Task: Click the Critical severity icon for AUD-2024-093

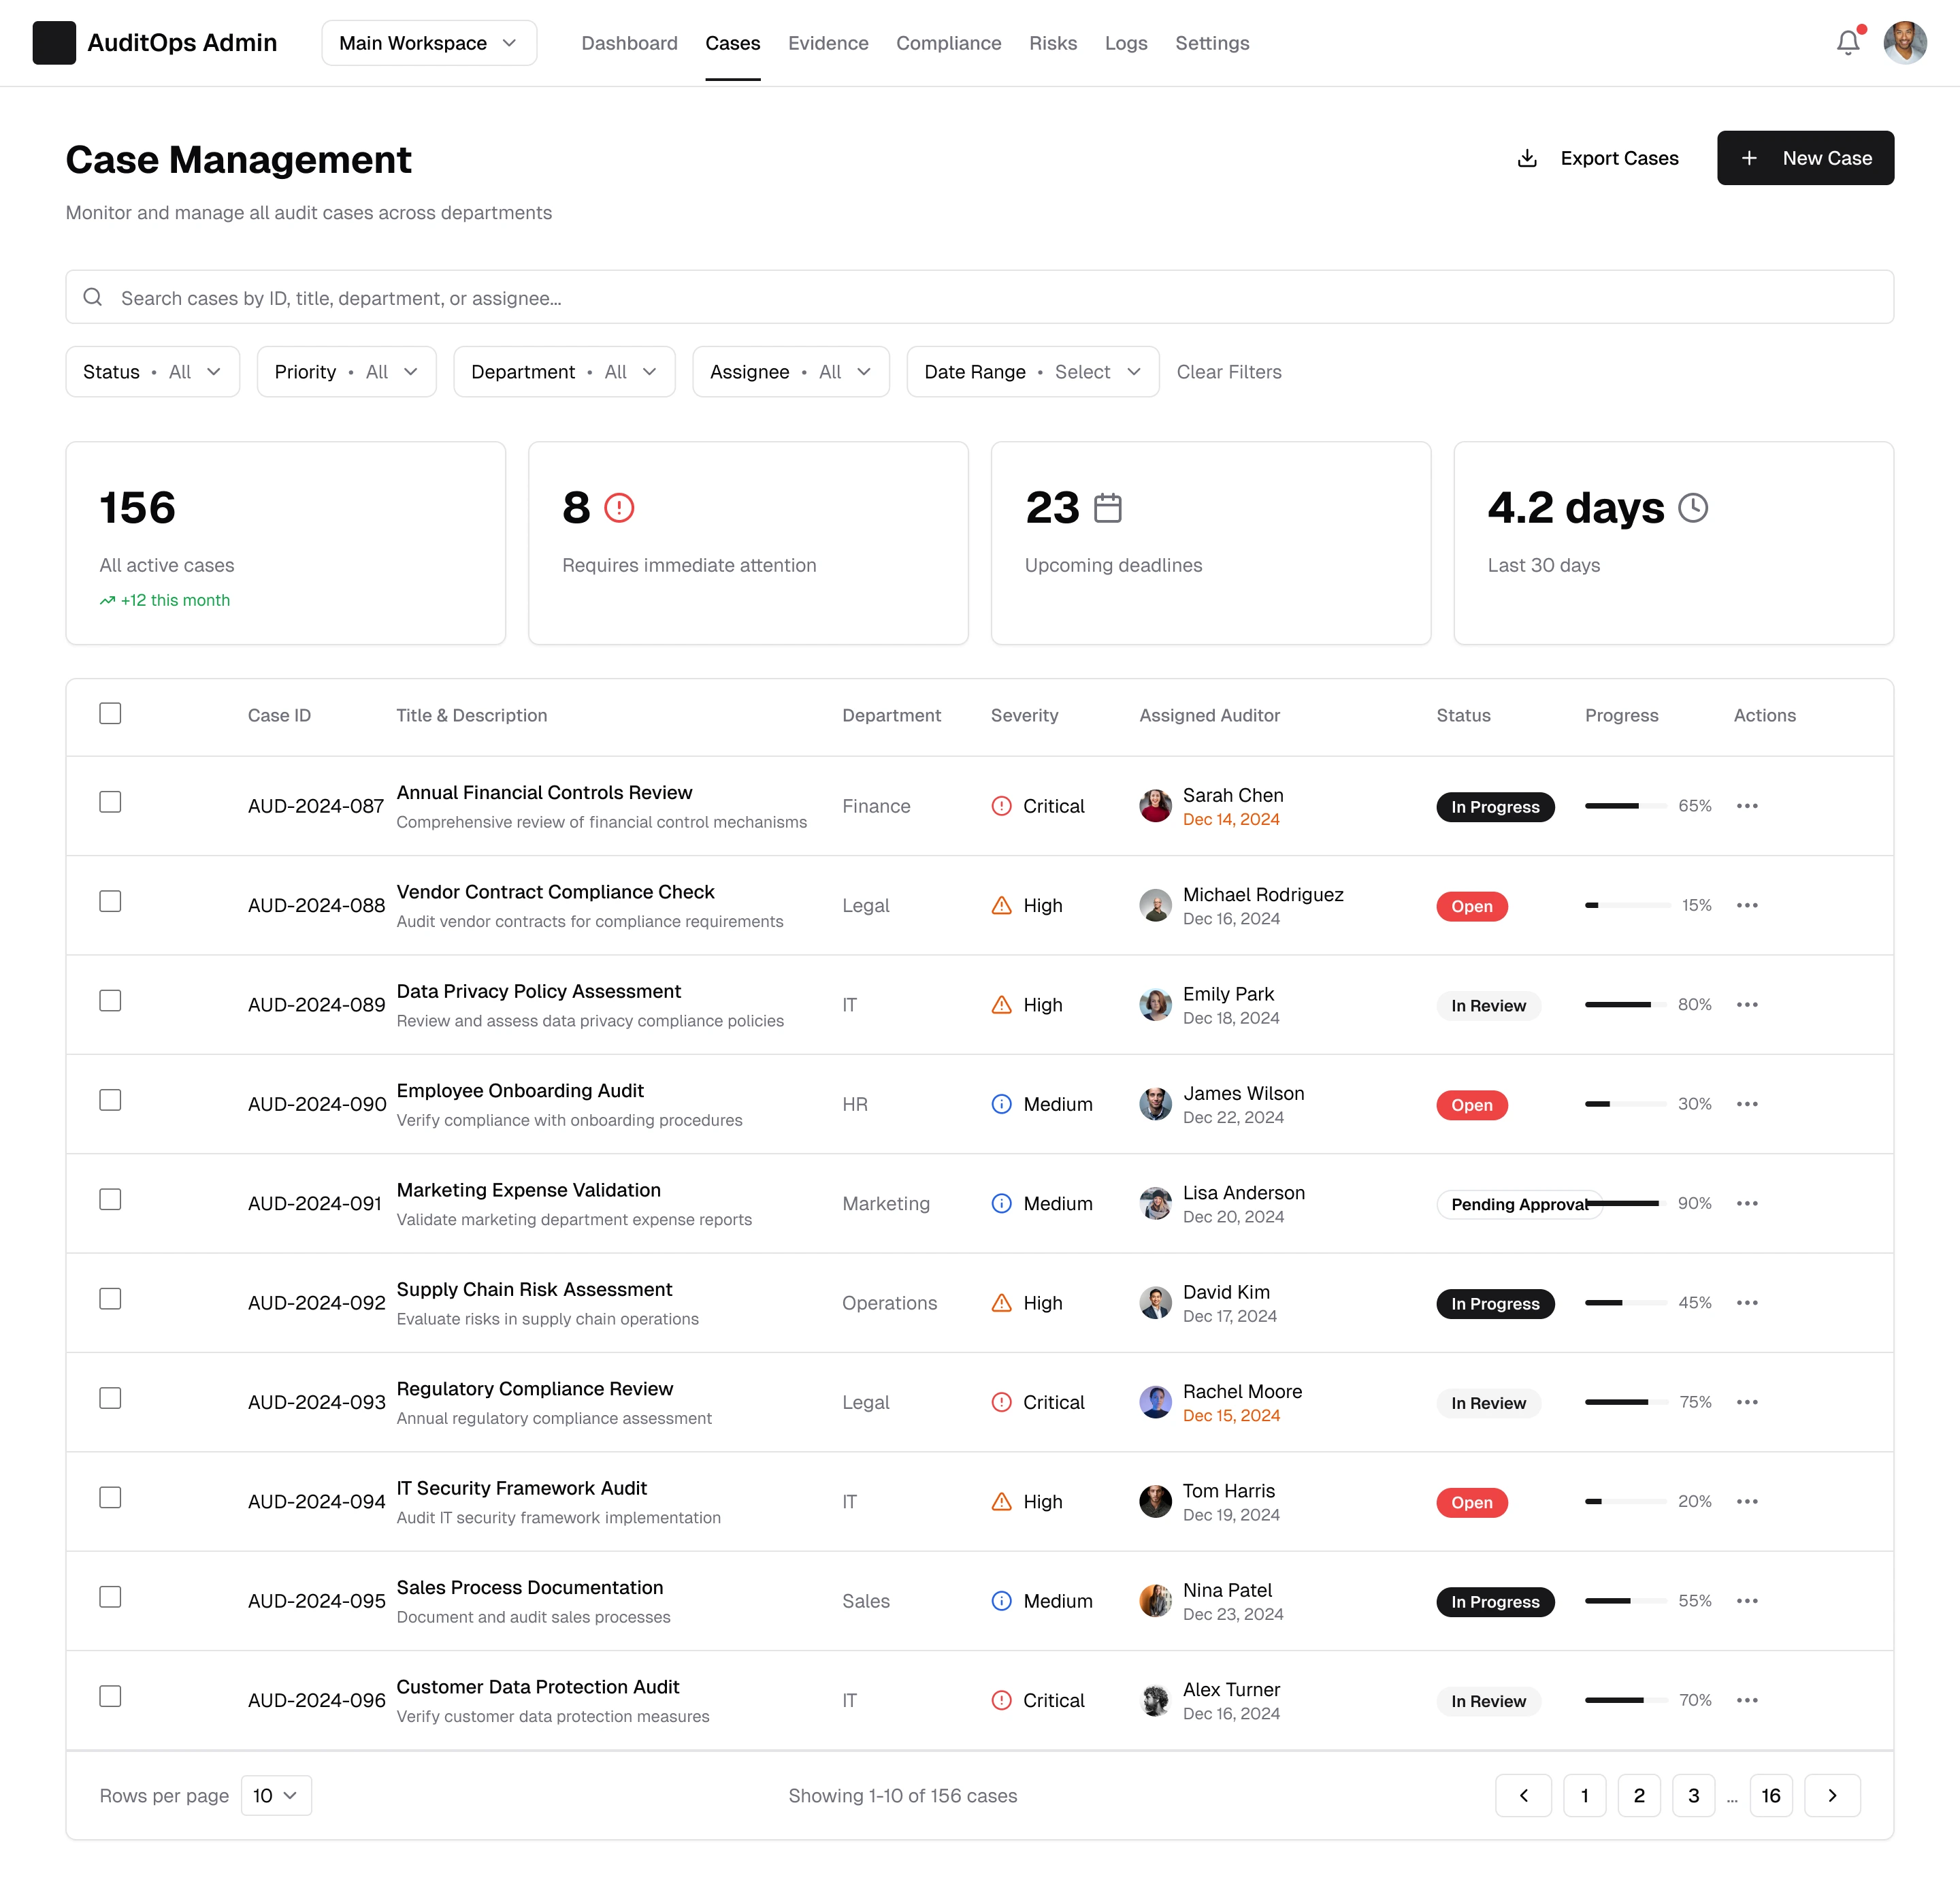Action: click(x=1001, y=1402)
